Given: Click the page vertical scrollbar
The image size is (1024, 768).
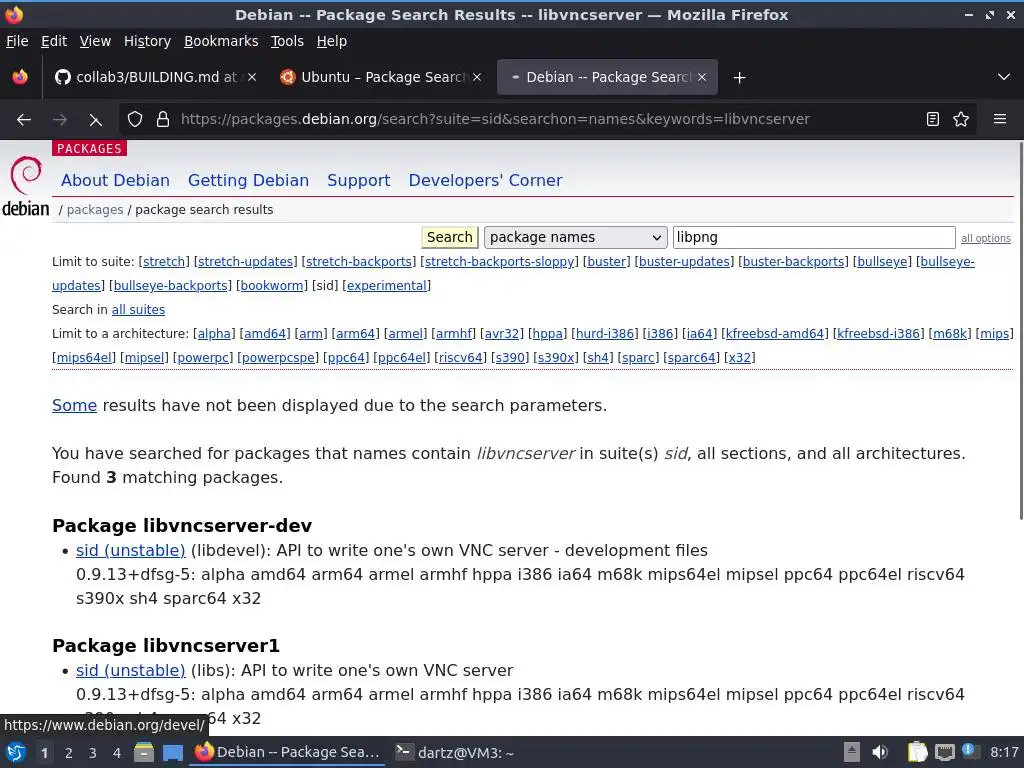Looking at the screenshot, I should click(1019, 330).
